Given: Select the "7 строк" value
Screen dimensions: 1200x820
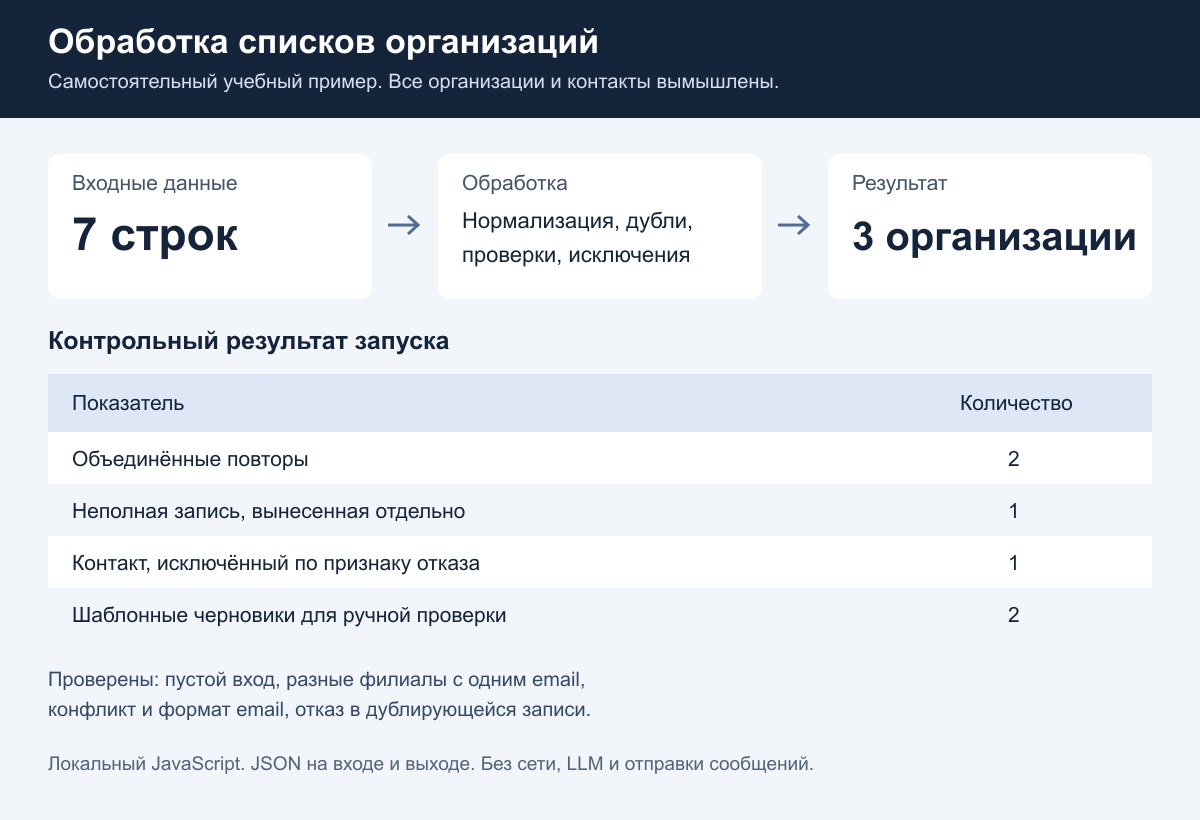Looking at the screenshot, I should point(155,236).
